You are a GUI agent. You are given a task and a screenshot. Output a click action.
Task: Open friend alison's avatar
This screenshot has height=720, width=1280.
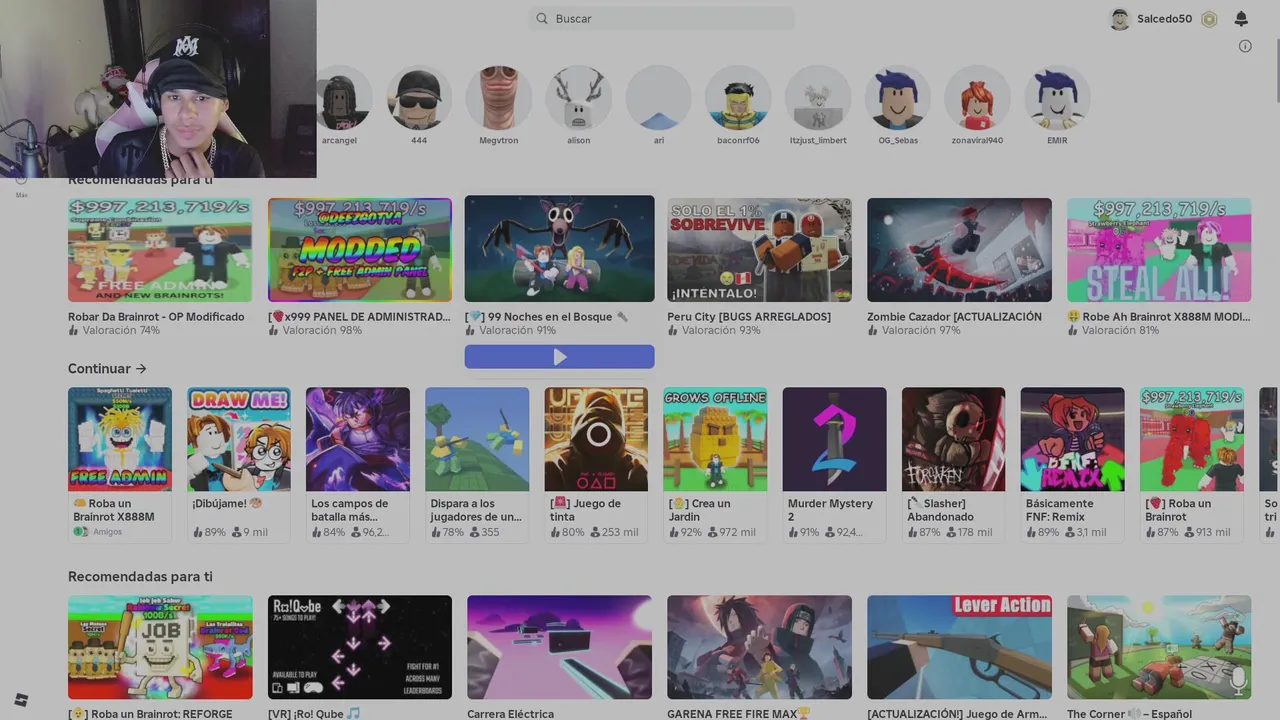point(578,98)
